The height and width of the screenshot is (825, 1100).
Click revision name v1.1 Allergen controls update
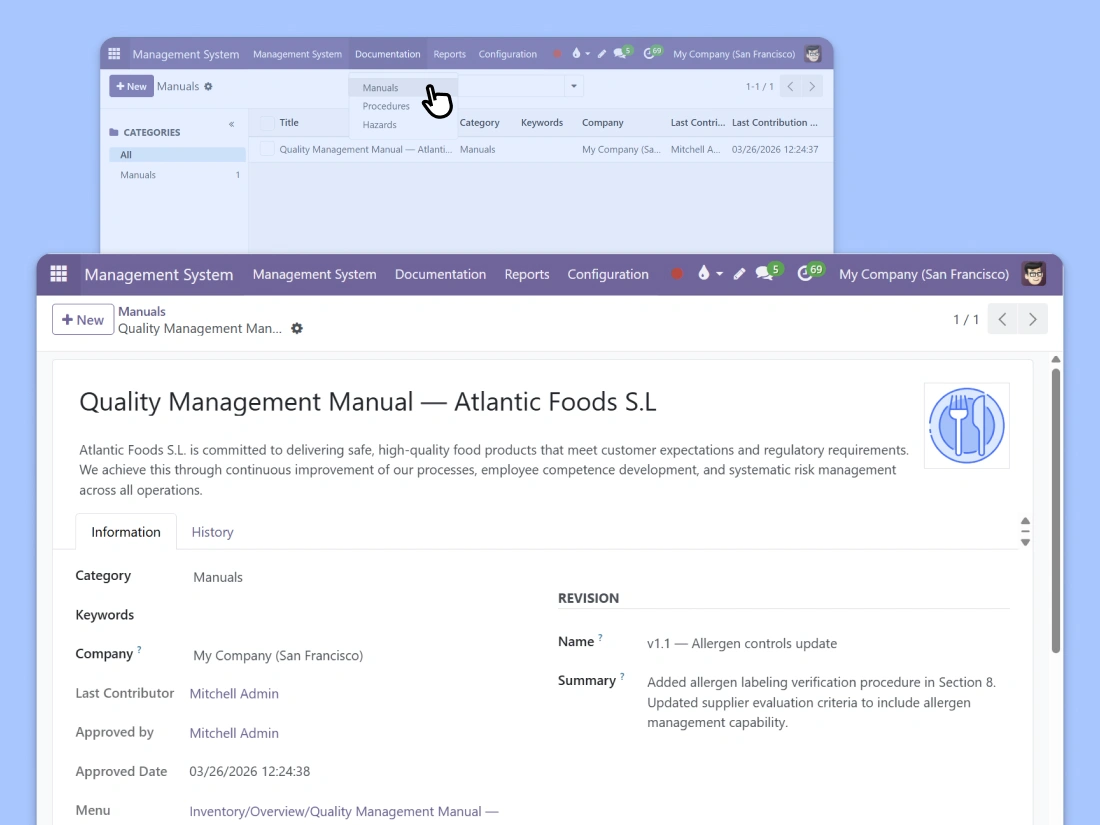[x=742, y=643]
